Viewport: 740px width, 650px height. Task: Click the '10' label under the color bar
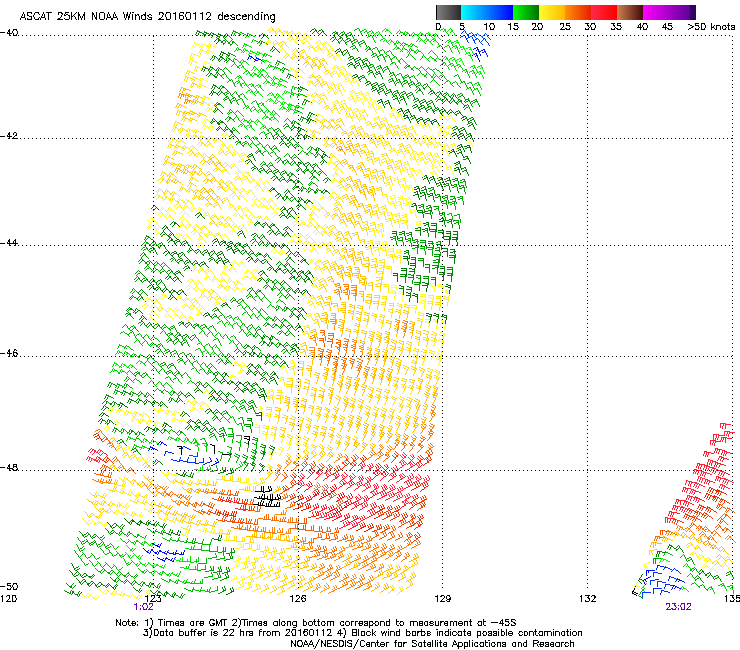(x=489, y=26)
